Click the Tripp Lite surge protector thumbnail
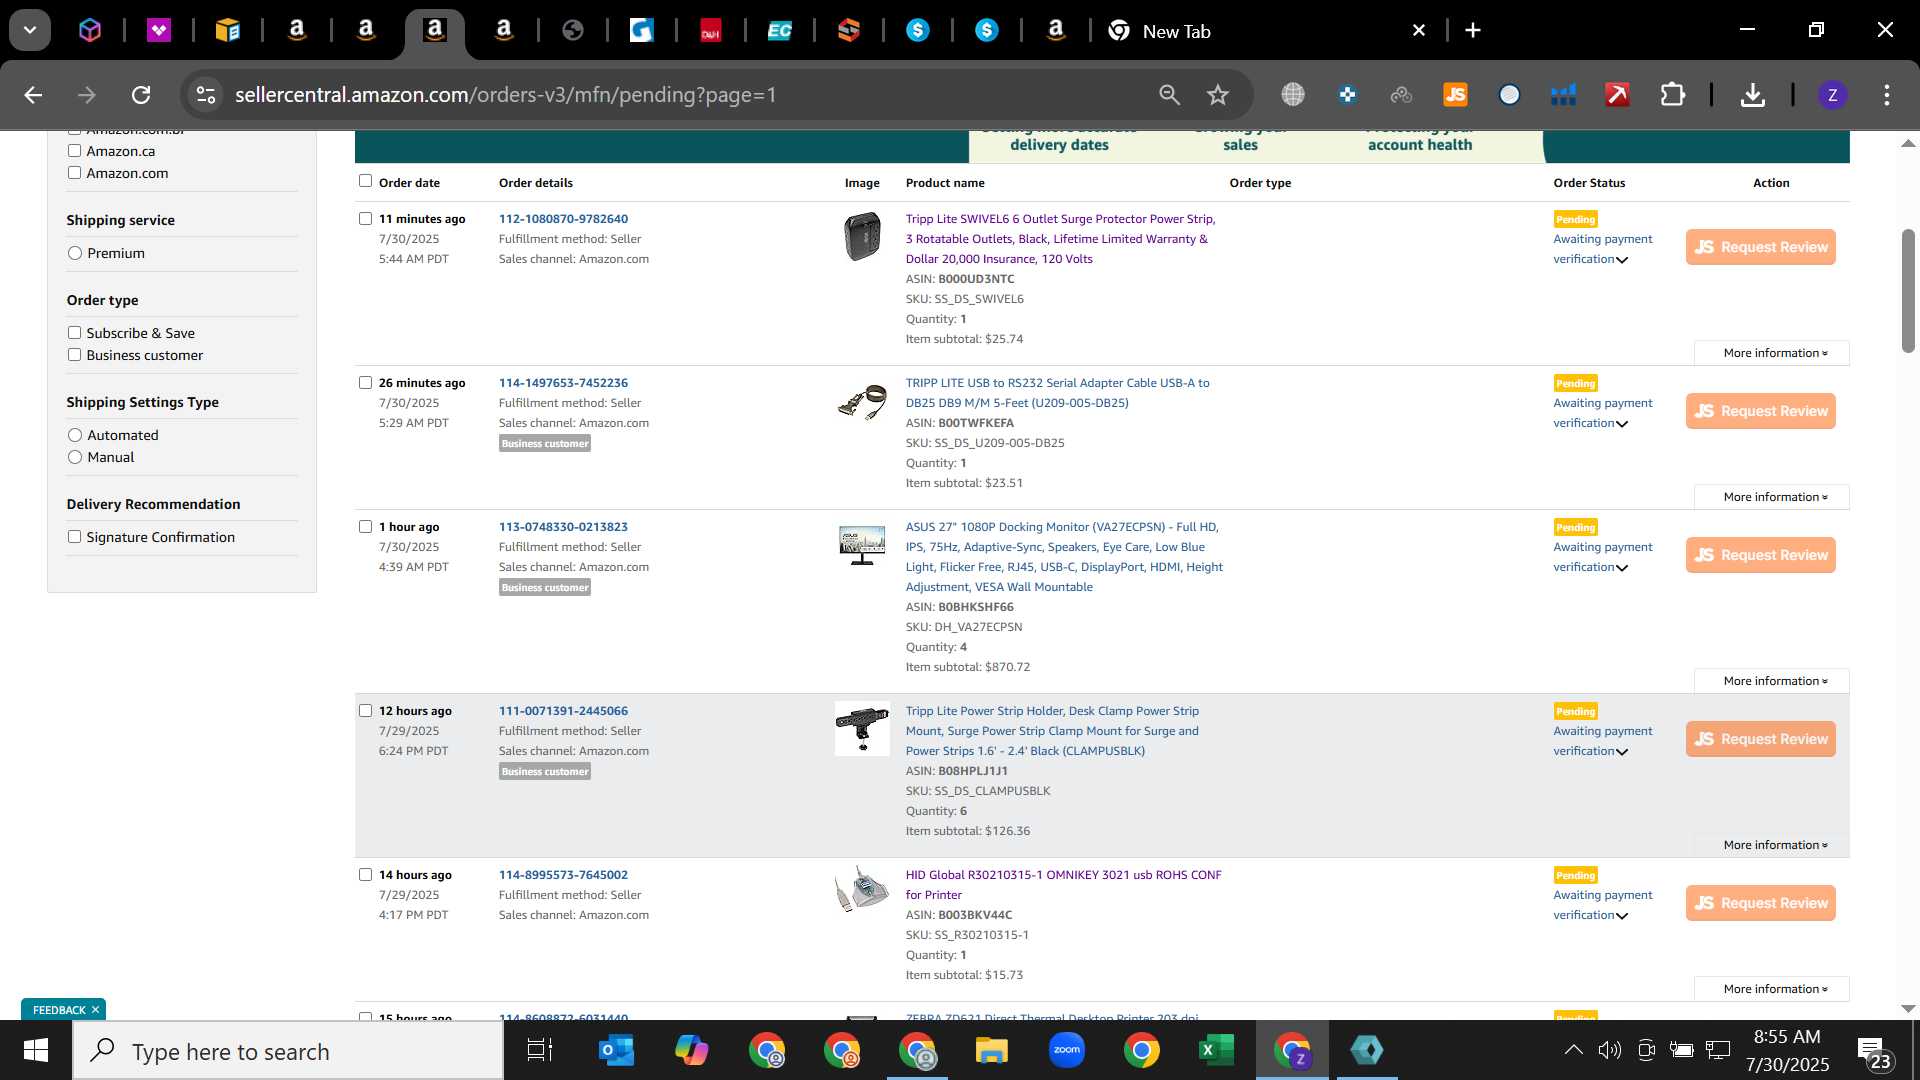 862,237
